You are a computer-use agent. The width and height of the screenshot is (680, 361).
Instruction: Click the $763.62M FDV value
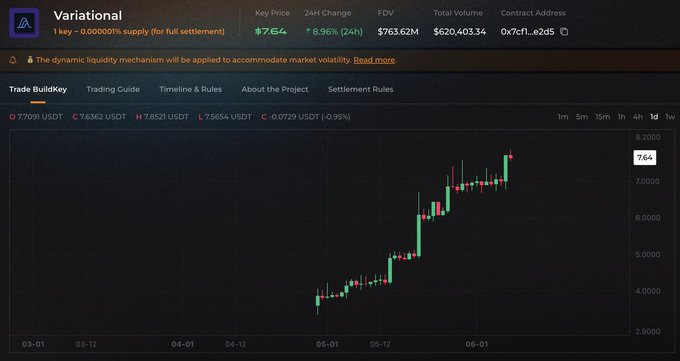coord(398,32)
